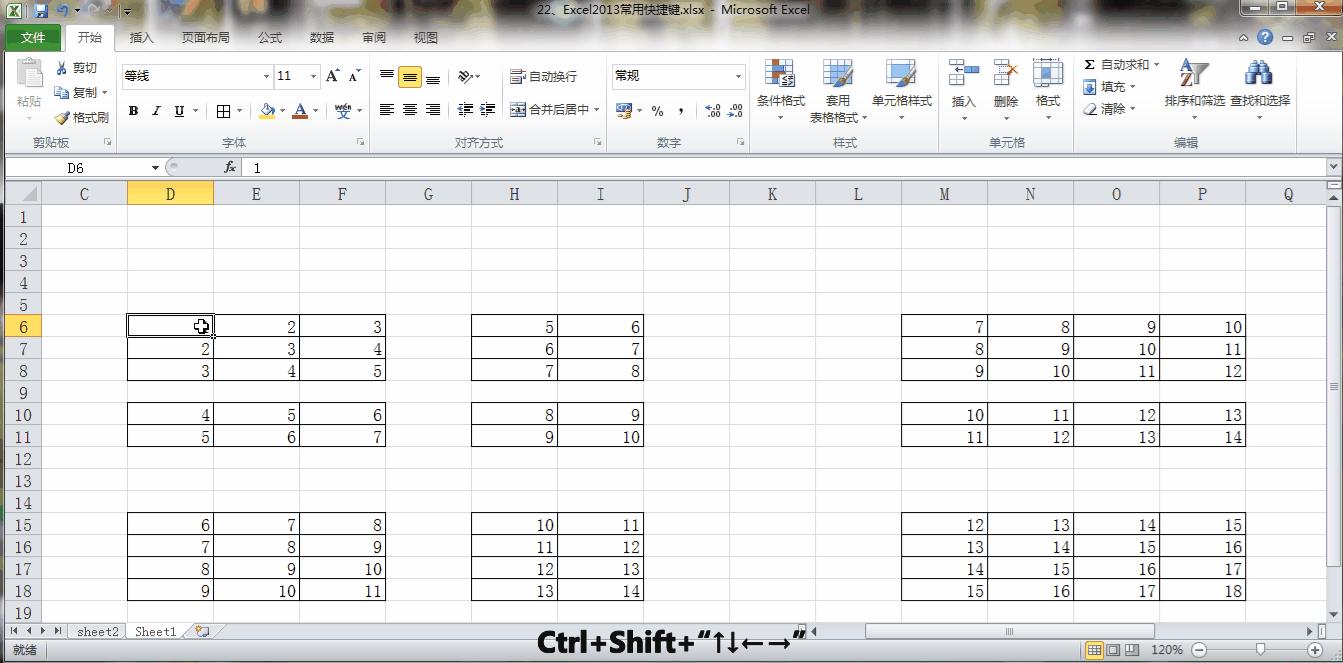The image size is (1343, 663).
Task: Toggle right horizontal alignment
Action: click(433, 110)
